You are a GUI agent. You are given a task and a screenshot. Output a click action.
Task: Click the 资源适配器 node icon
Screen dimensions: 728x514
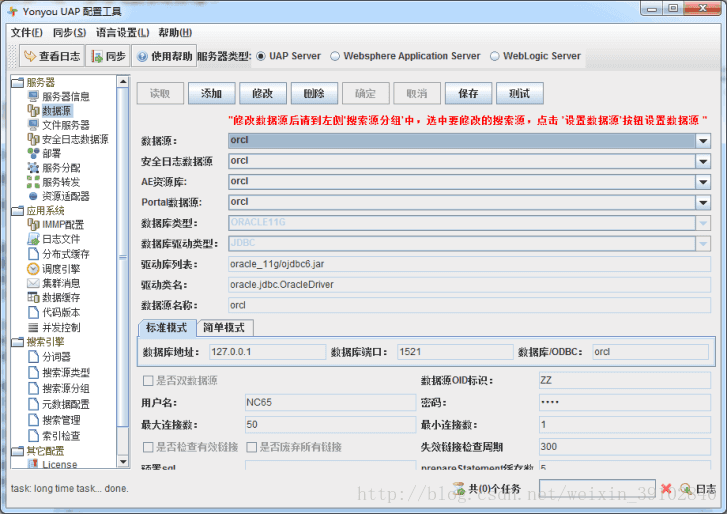coord(33,196)
